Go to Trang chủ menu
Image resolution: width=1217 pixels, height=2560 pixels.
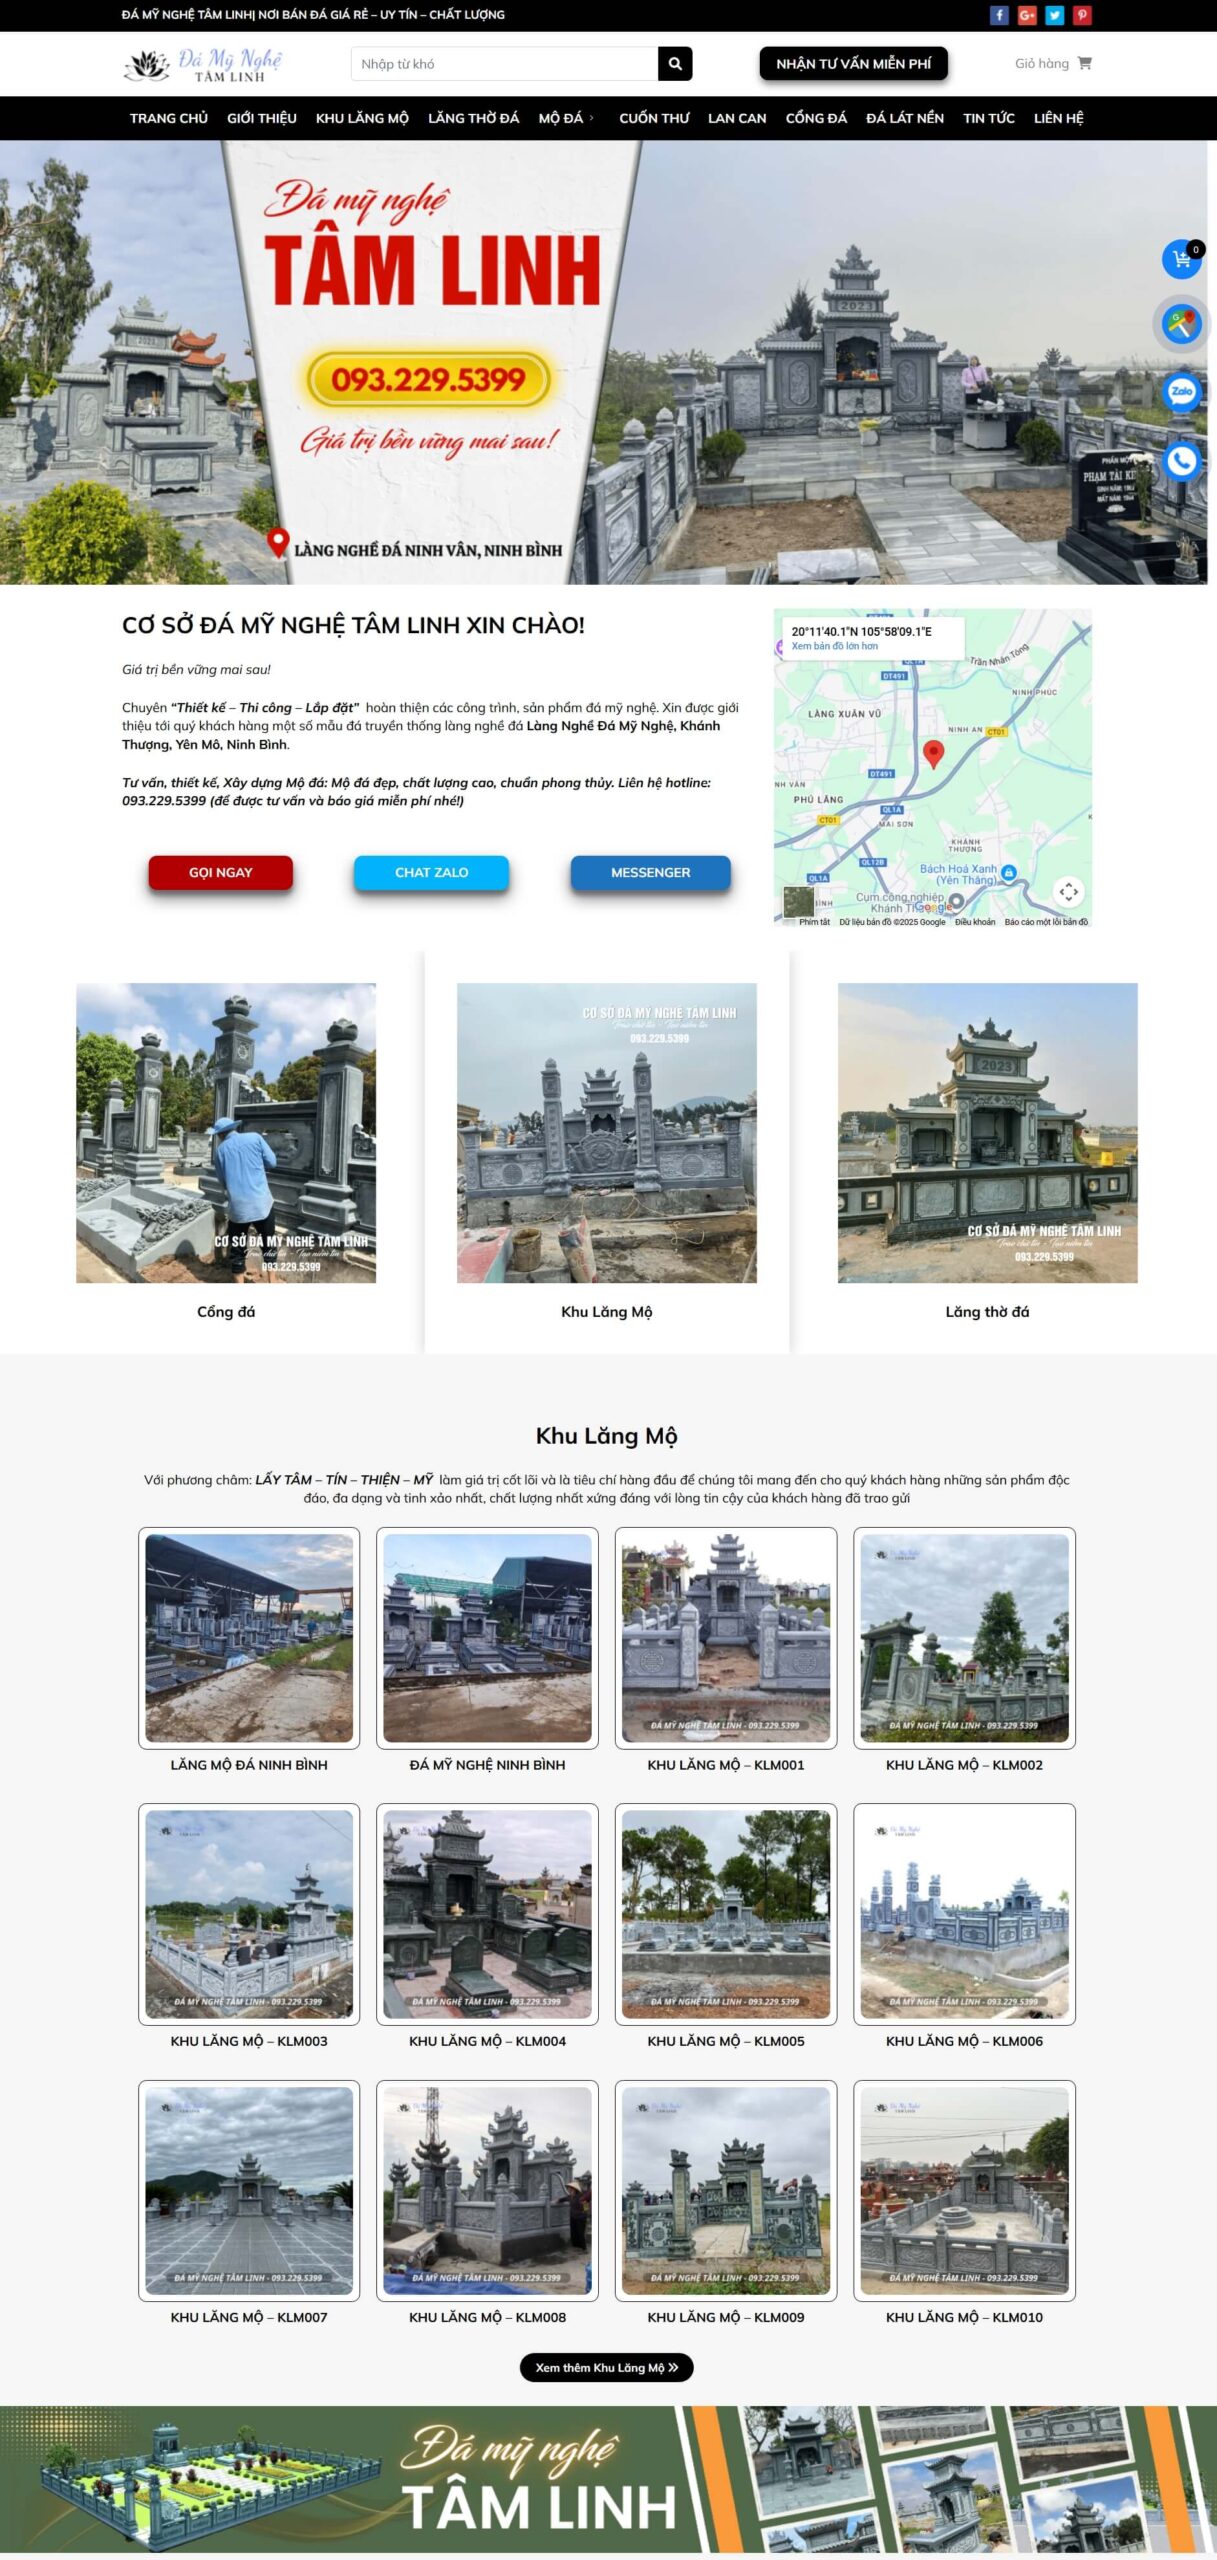pyautogui.click(x=169, y=118)
